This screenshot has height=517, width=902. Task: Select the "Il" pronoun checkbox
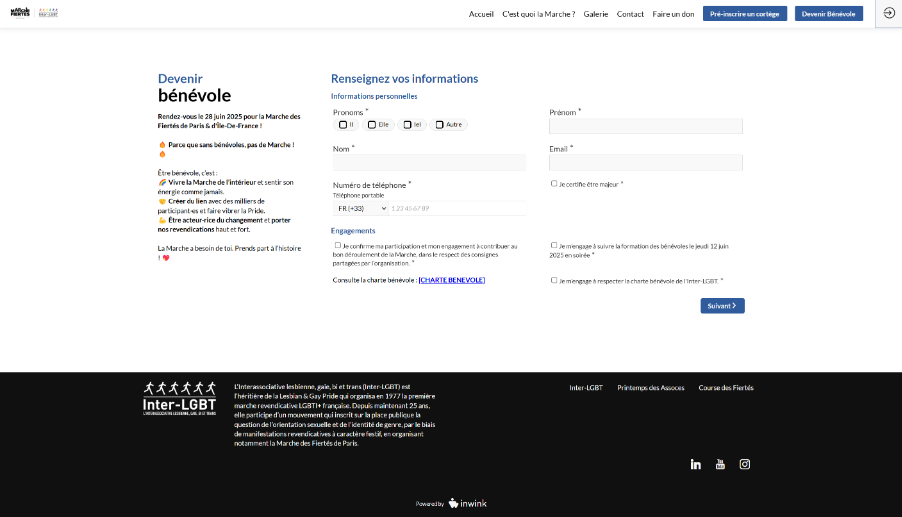point(343,125)
